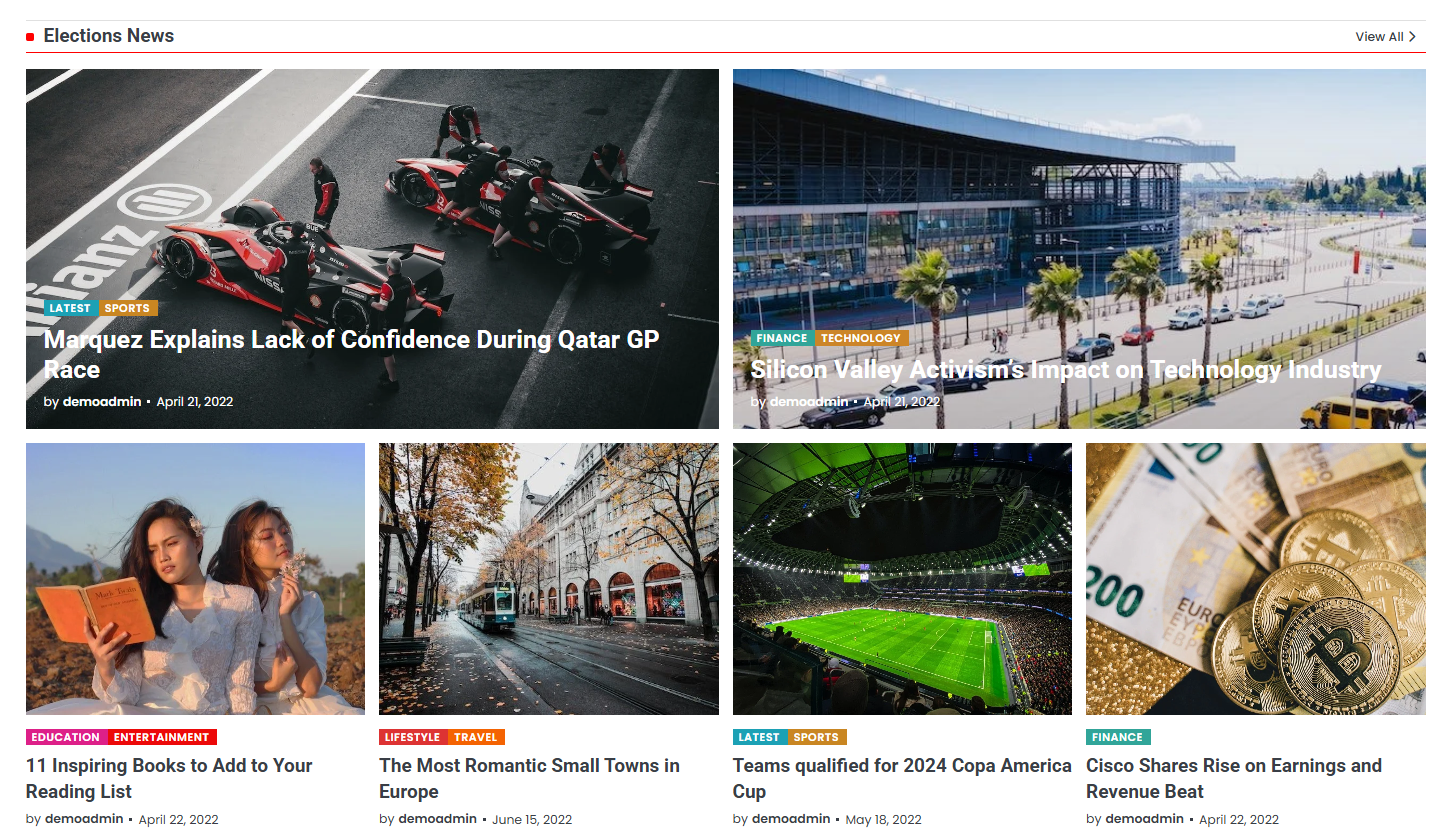Click the red square beside Elections News

30,37
